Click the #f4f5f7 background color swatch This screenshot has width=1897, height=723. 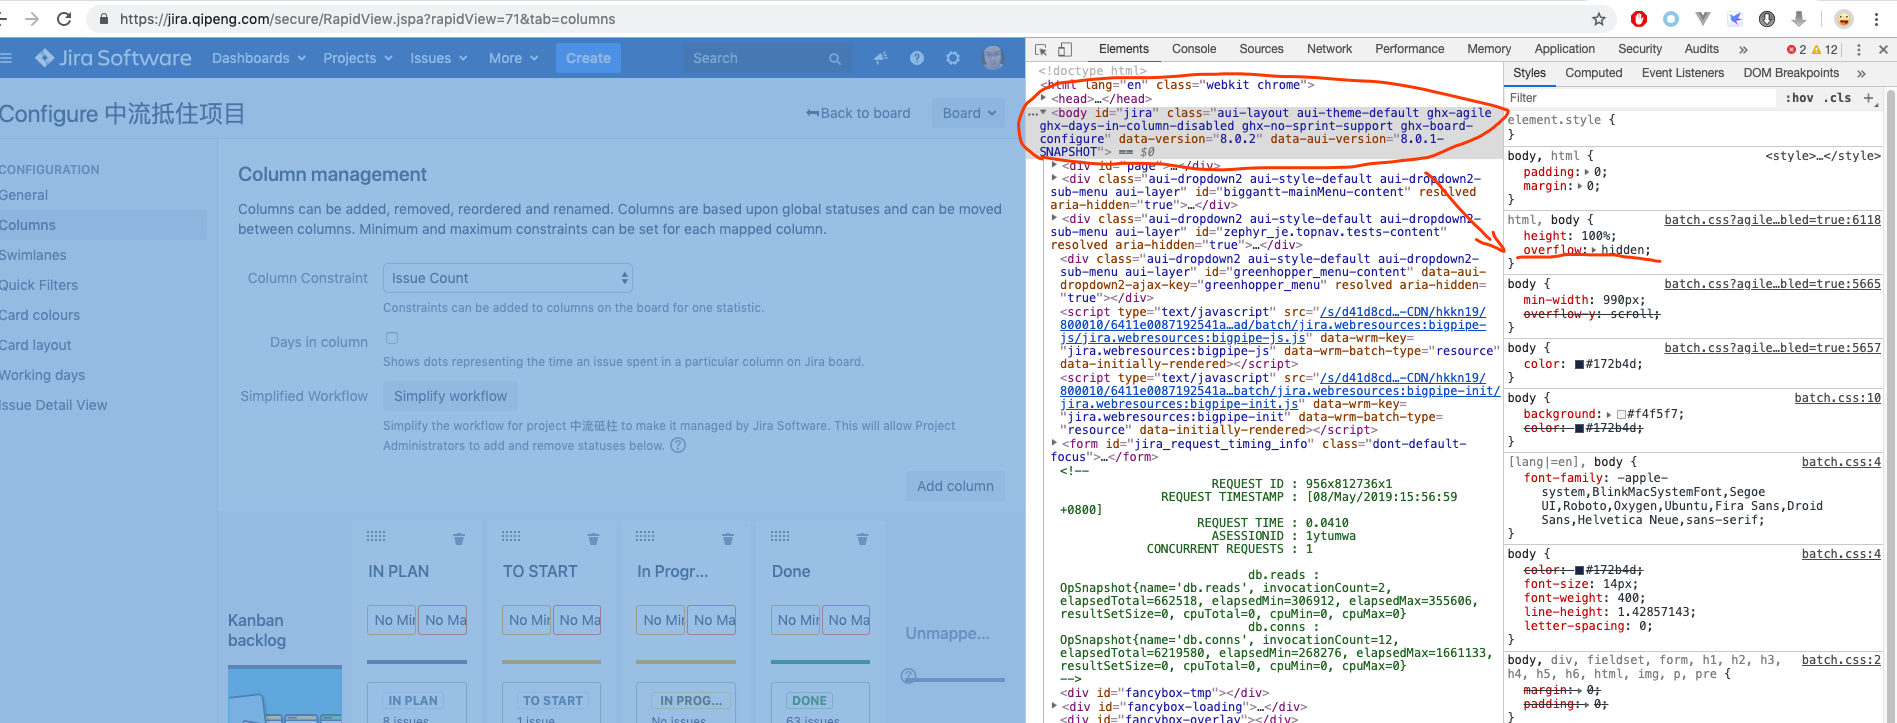[1621, 414]
